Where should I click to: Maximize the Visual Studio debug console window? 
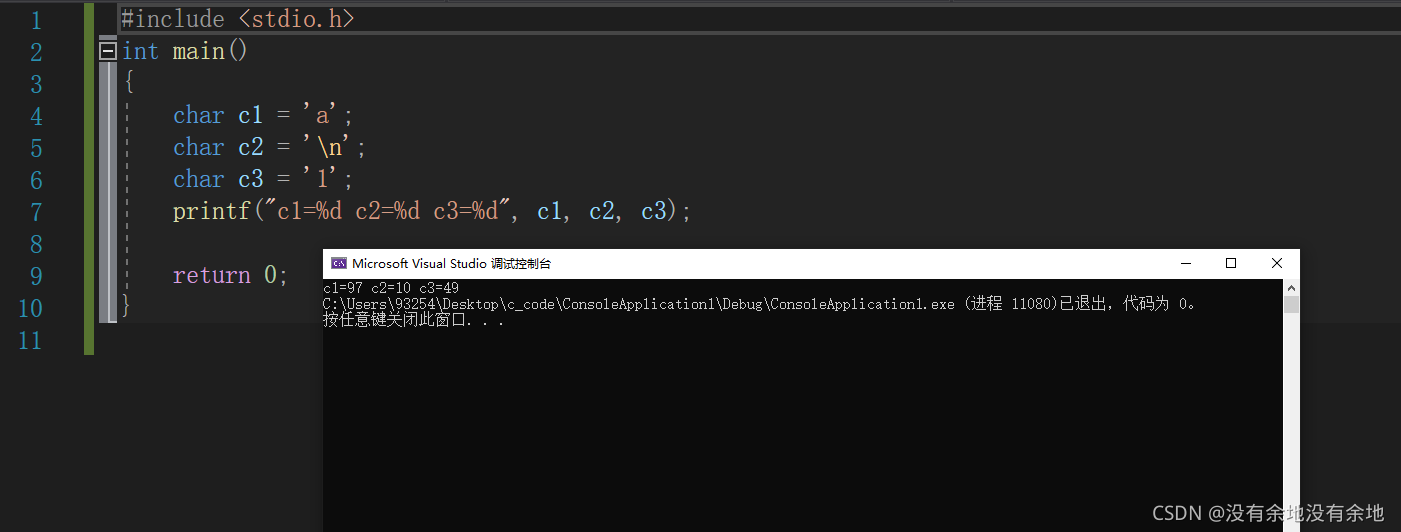point(1231,263)
